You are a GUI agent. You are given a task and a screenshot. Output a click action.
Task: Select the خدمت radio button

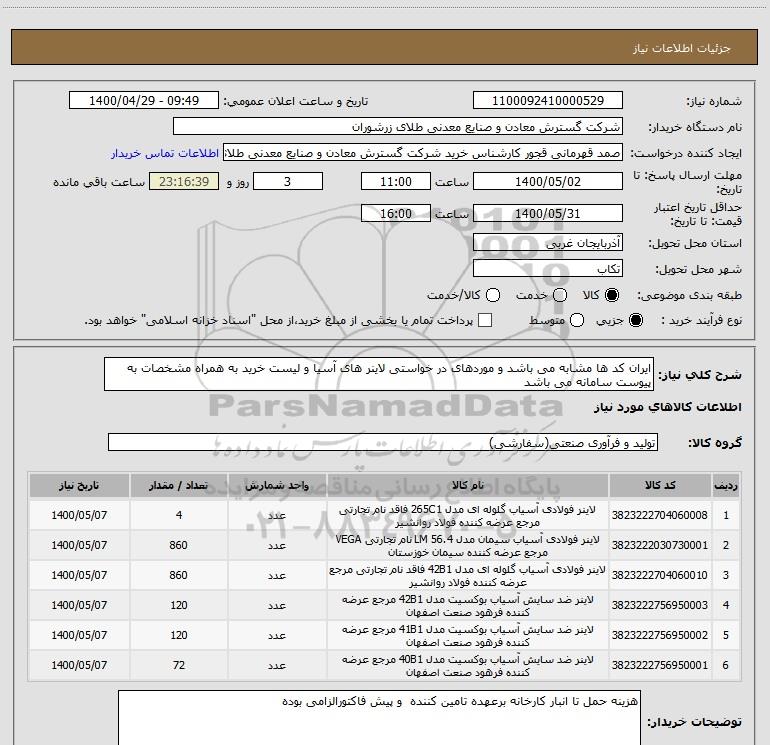coord(560,295)
